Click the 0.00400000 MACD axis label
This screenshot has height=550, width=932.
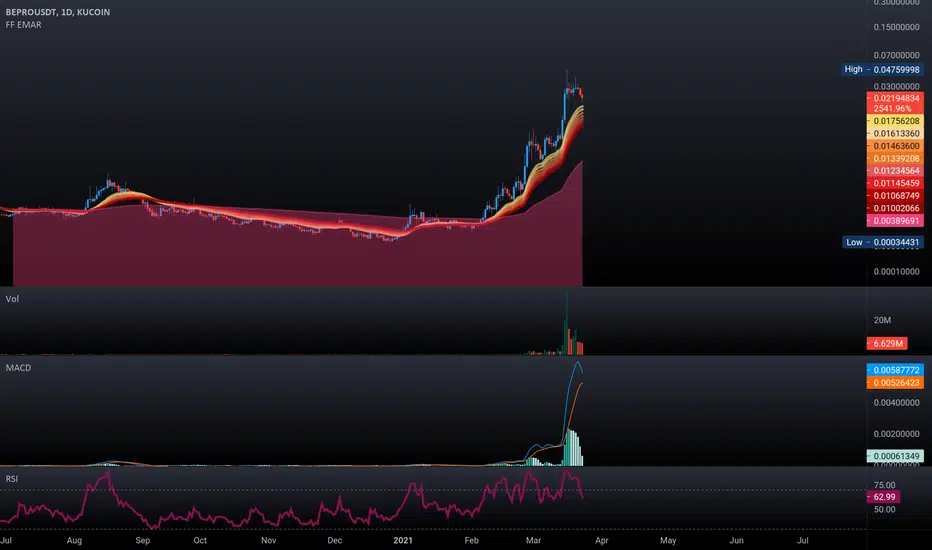(896, 403)
